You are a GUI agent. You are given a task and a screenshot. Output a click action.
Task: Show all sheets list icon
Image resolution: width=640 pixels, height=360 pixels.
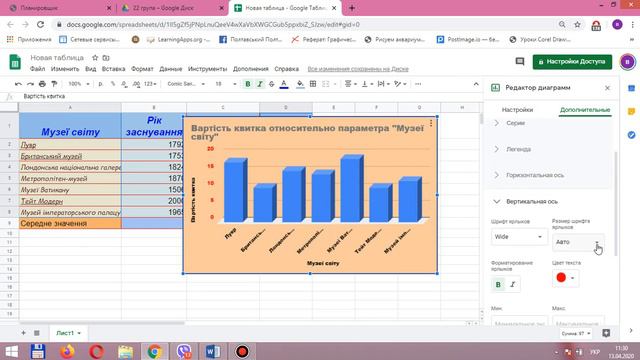click(36, 333)
